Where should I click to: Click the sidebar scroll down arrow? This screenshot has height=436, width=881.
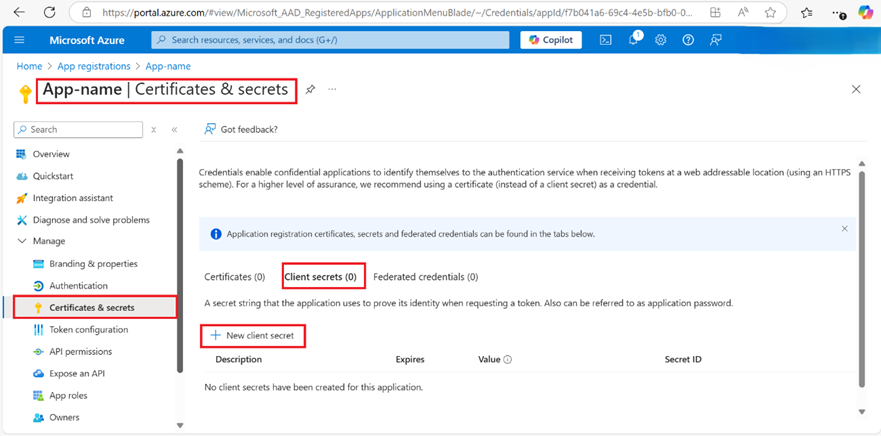tap(180, 425)
